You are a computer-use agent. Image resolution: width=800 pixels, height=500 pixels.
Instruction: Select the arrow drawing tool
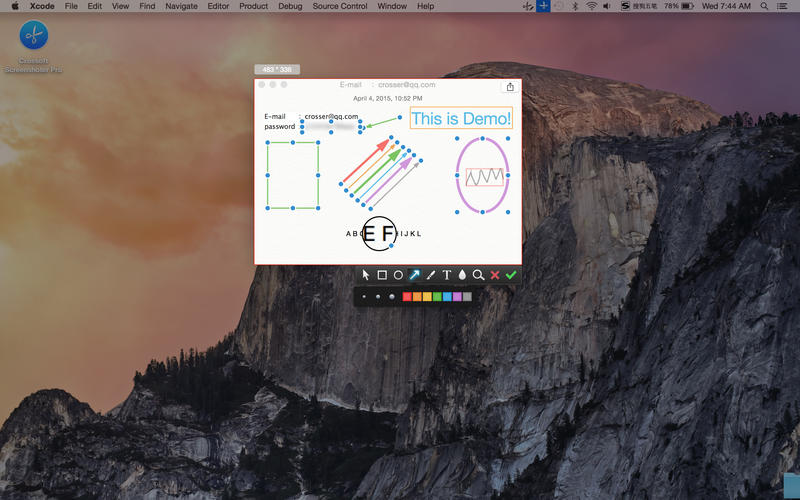(414, 275)
